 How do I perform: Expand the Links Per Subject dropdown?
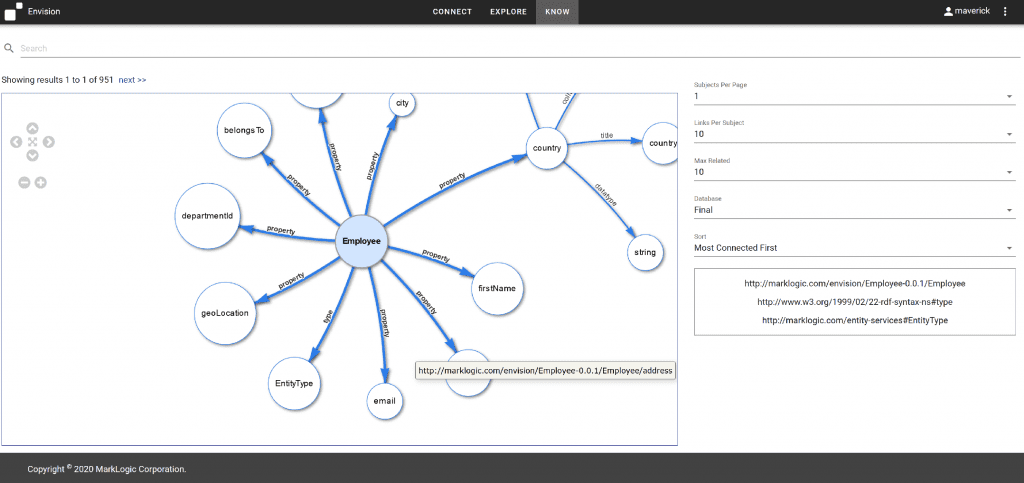point(854,134)
